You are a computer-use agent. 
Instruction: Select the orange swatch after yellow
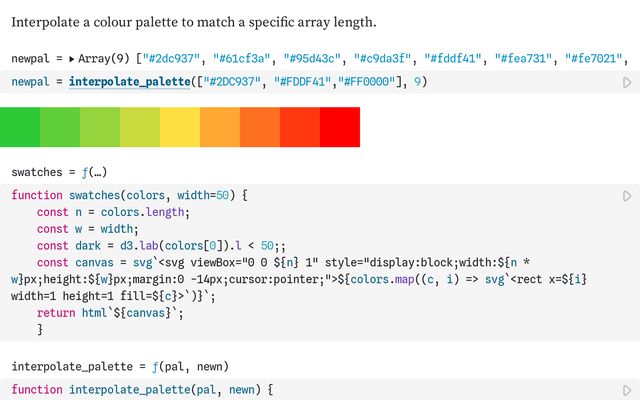coord(220,127)
